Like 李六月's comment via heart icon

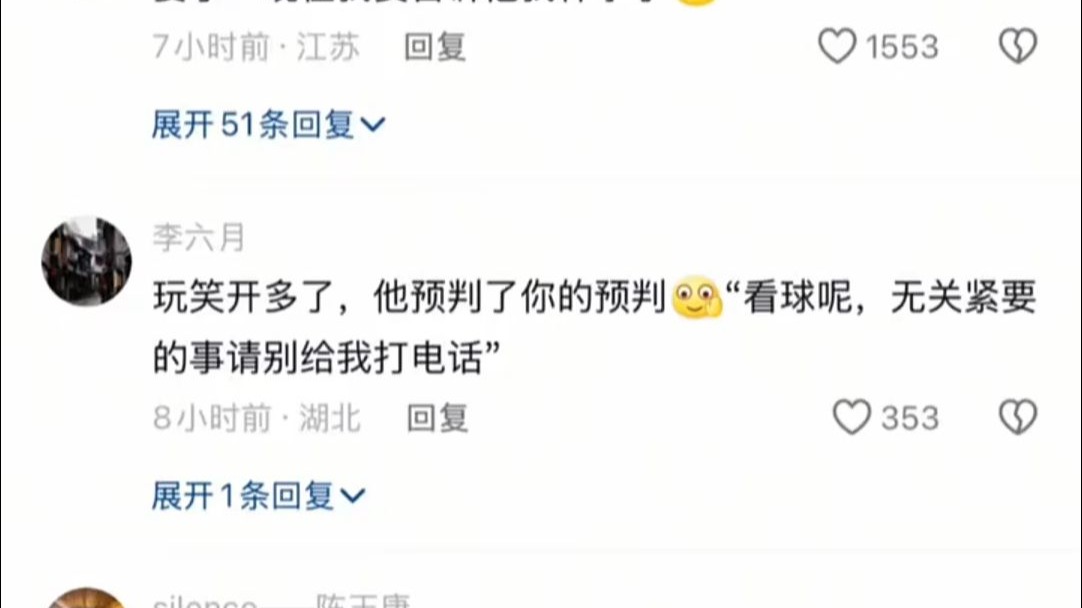tap(852, 418)
